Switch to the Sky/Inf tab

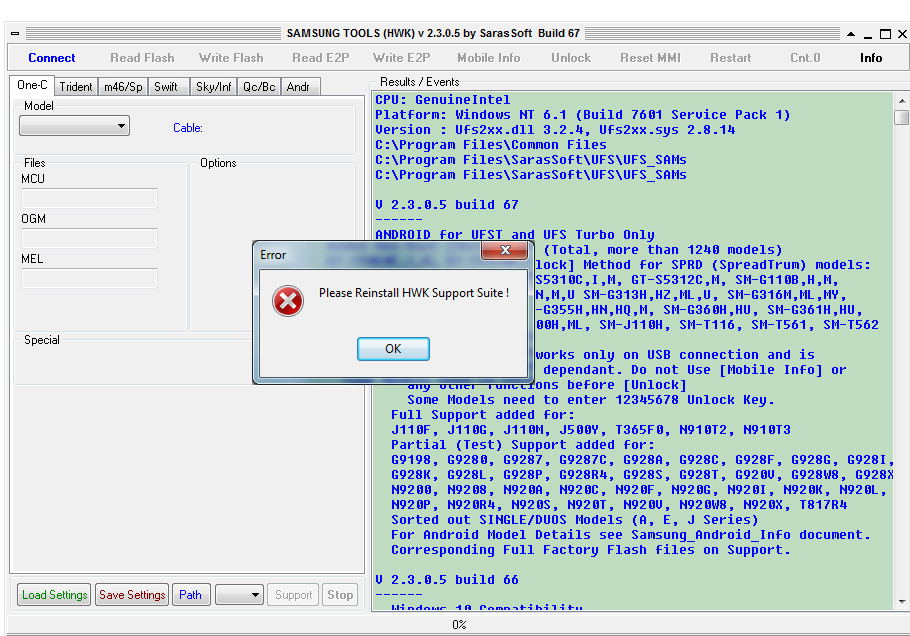[x=214, y=87]
